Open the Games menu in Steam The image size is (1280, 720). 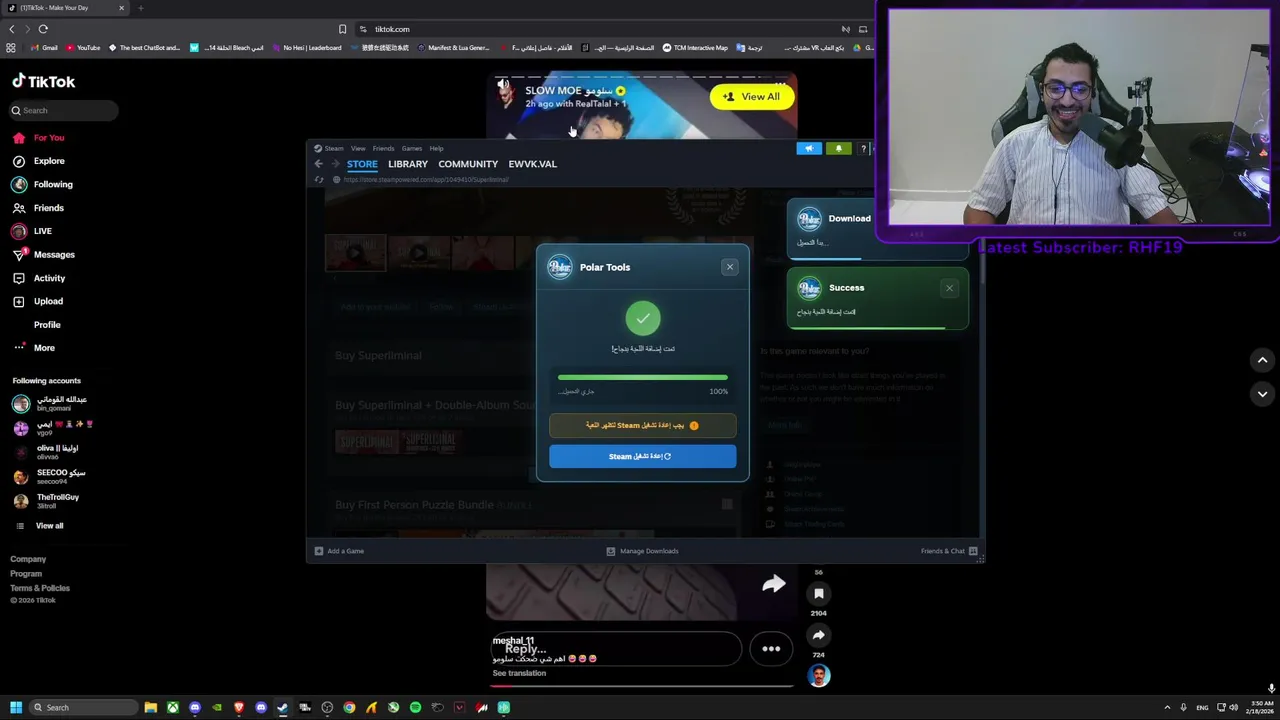pyautogui.click(x=411, y=149)
